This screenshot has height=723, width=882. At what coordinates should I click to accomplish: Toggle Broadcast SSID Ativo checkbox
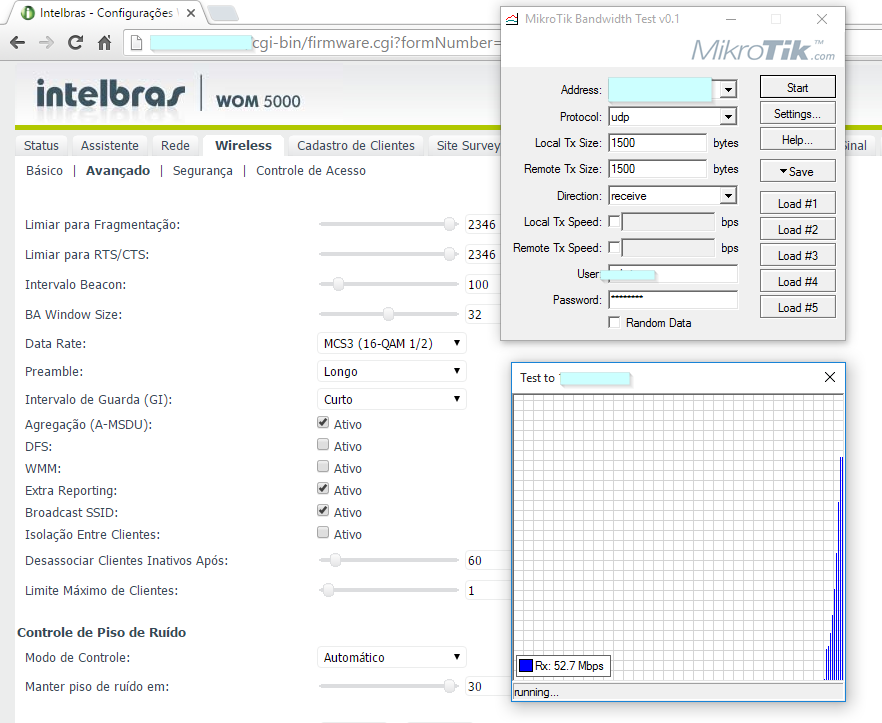click(323, 510)
